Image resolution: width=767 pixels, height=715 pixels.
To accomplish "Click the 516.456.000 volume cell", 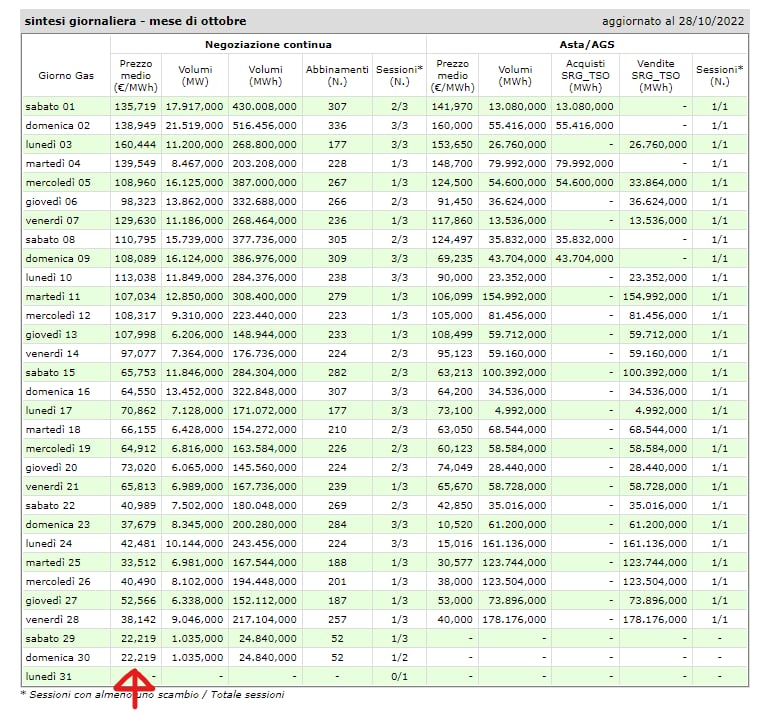I will [x=264, y=126].
